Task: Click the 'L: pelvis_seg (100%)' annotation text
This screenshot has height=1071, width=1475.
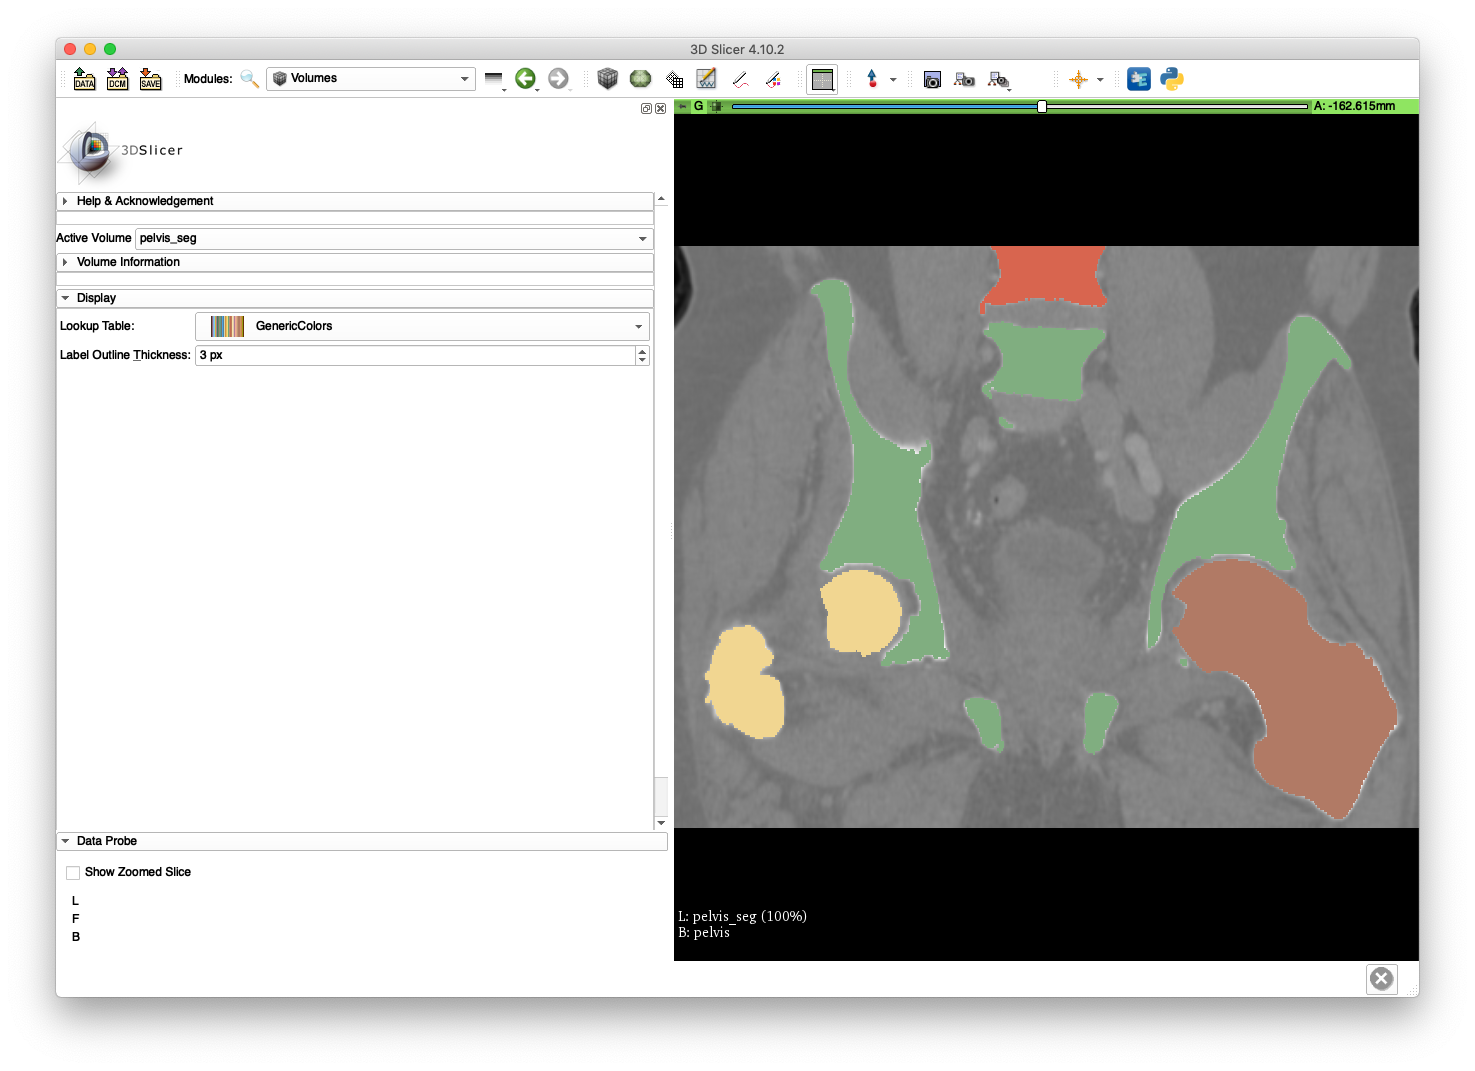Action: pos(743,916)
